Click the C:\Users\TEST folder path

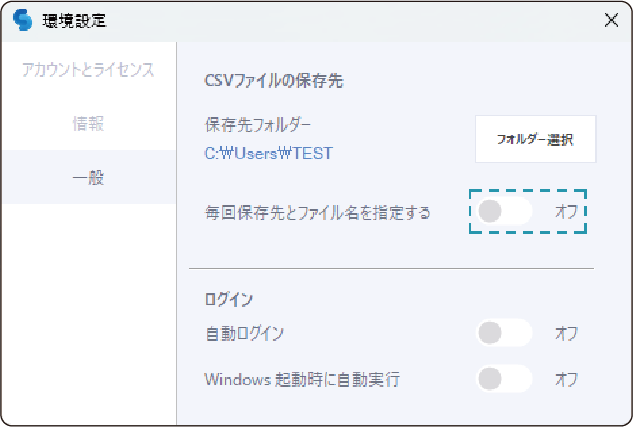pyautogui.click(x=268, y=153)
